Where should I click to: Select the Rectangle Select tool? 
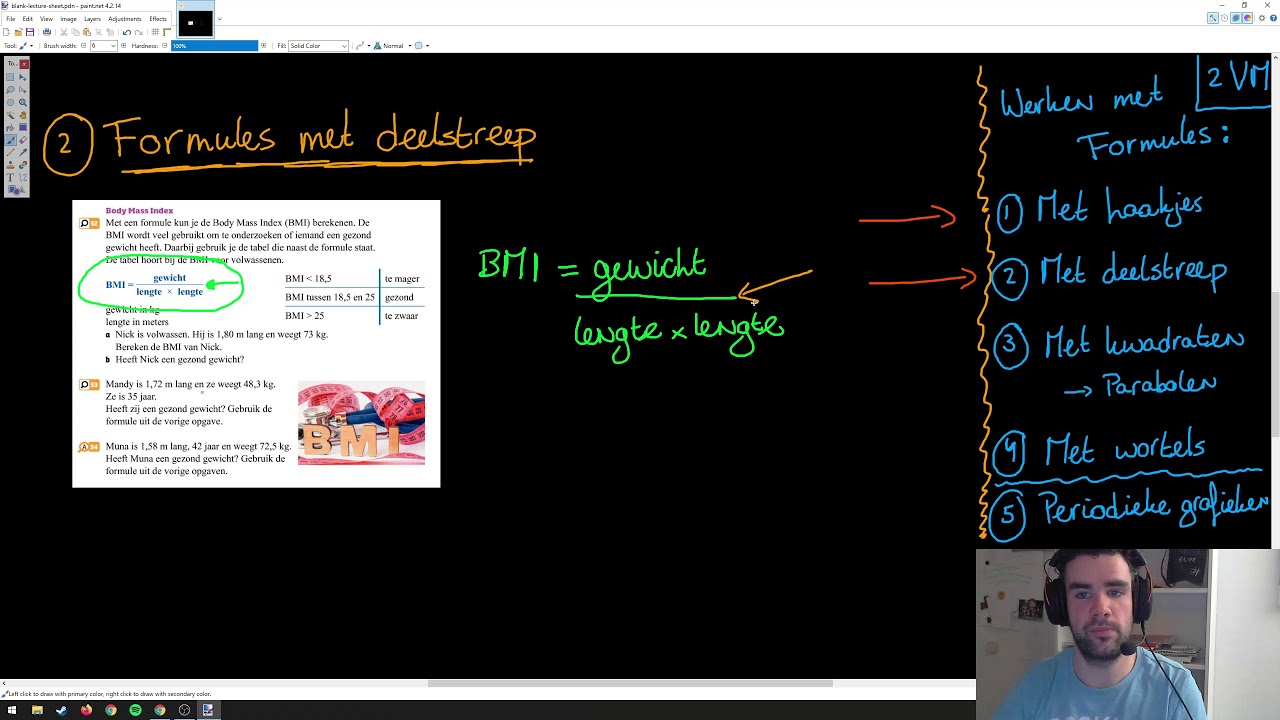click(x=10, y=77)
